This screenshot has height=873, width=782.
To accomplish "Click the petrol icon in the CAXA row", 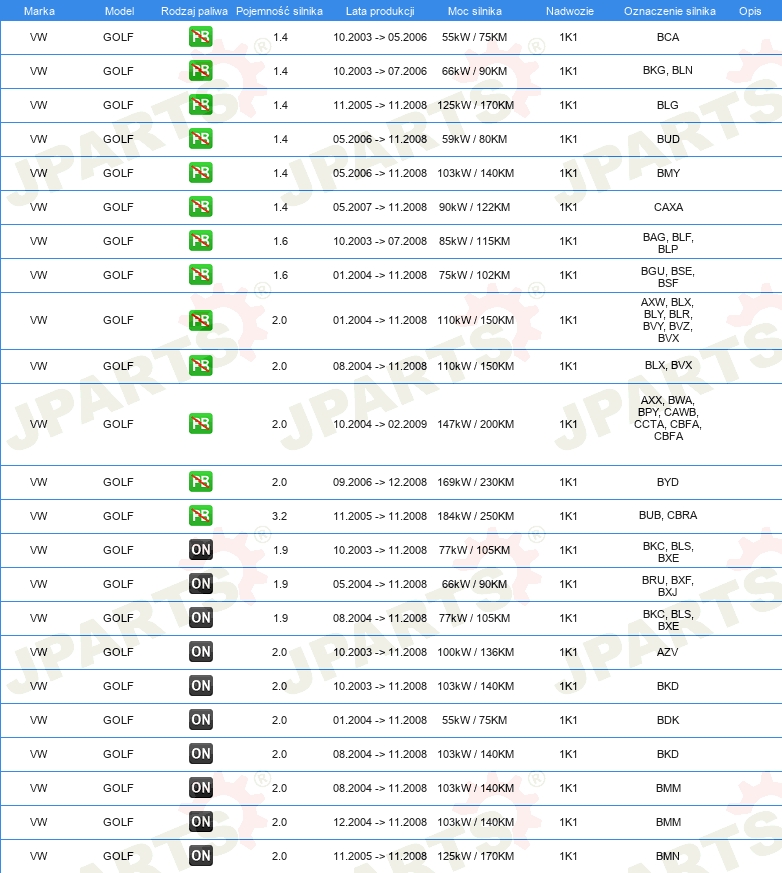I will 200,207.
